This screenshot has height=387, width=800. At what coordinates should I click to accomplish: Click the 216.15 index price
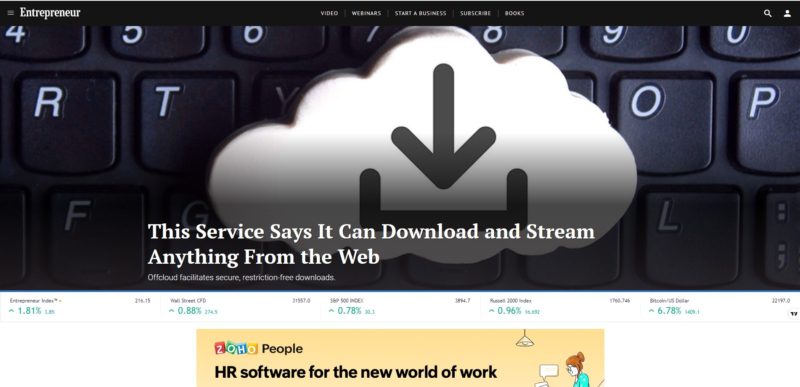(143, 301)
